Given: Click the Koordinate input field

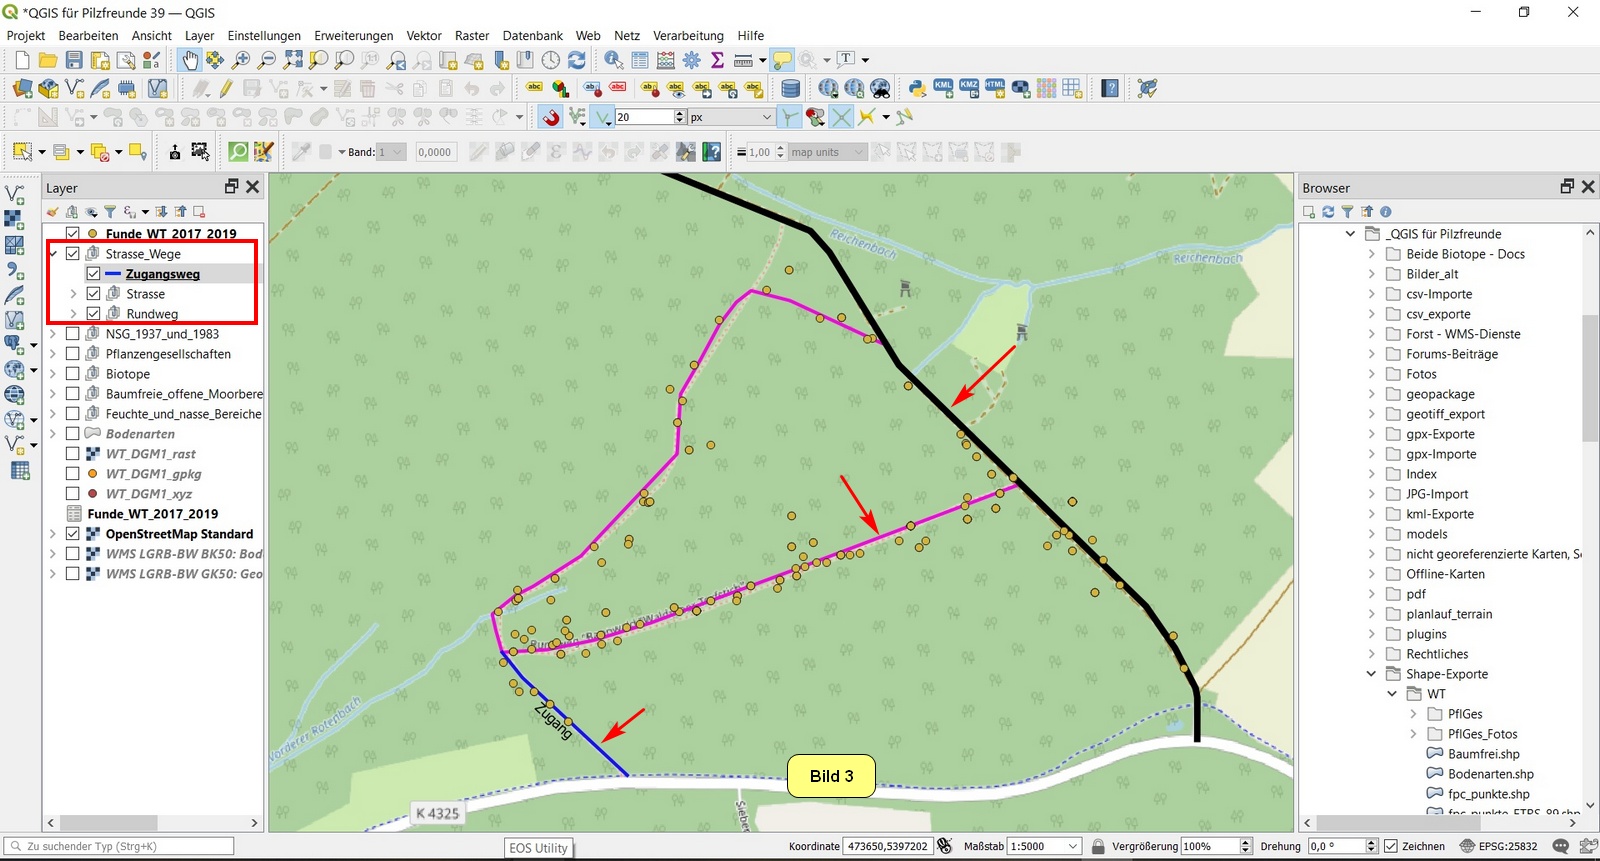Looking at the screenshot, I should pyautogui.click(x=888, y=846).
